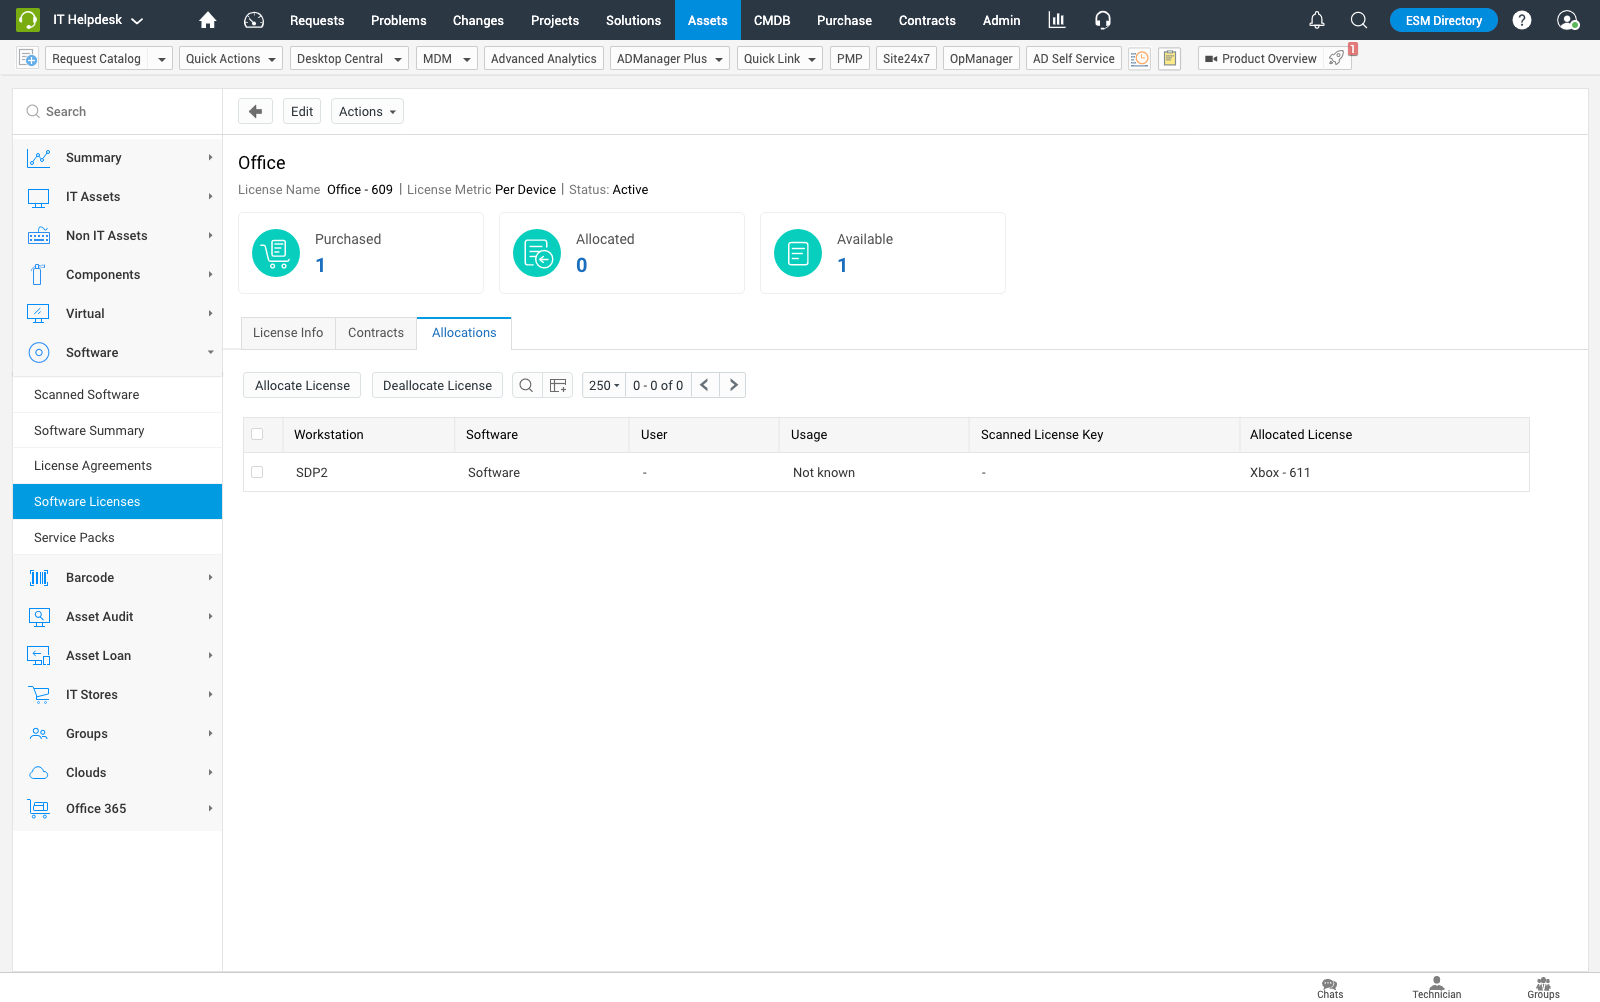Open the column chooser table icon
This screenshot has width=1600, height=1002.
click(x=558, y=385)
